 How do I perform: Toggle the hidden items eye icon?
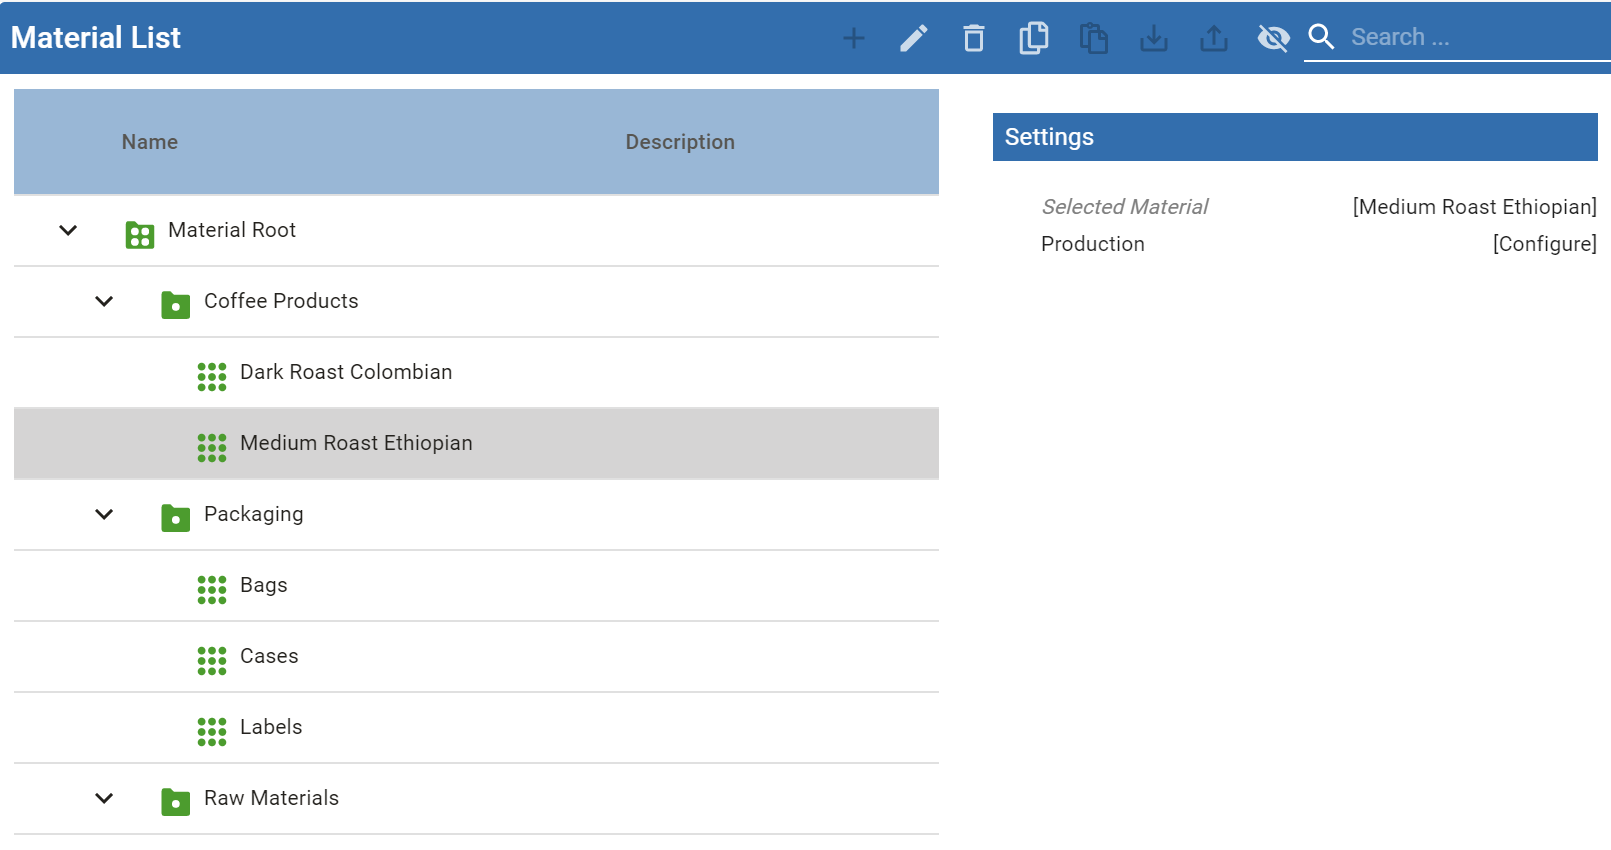[x=1273, y=38]
